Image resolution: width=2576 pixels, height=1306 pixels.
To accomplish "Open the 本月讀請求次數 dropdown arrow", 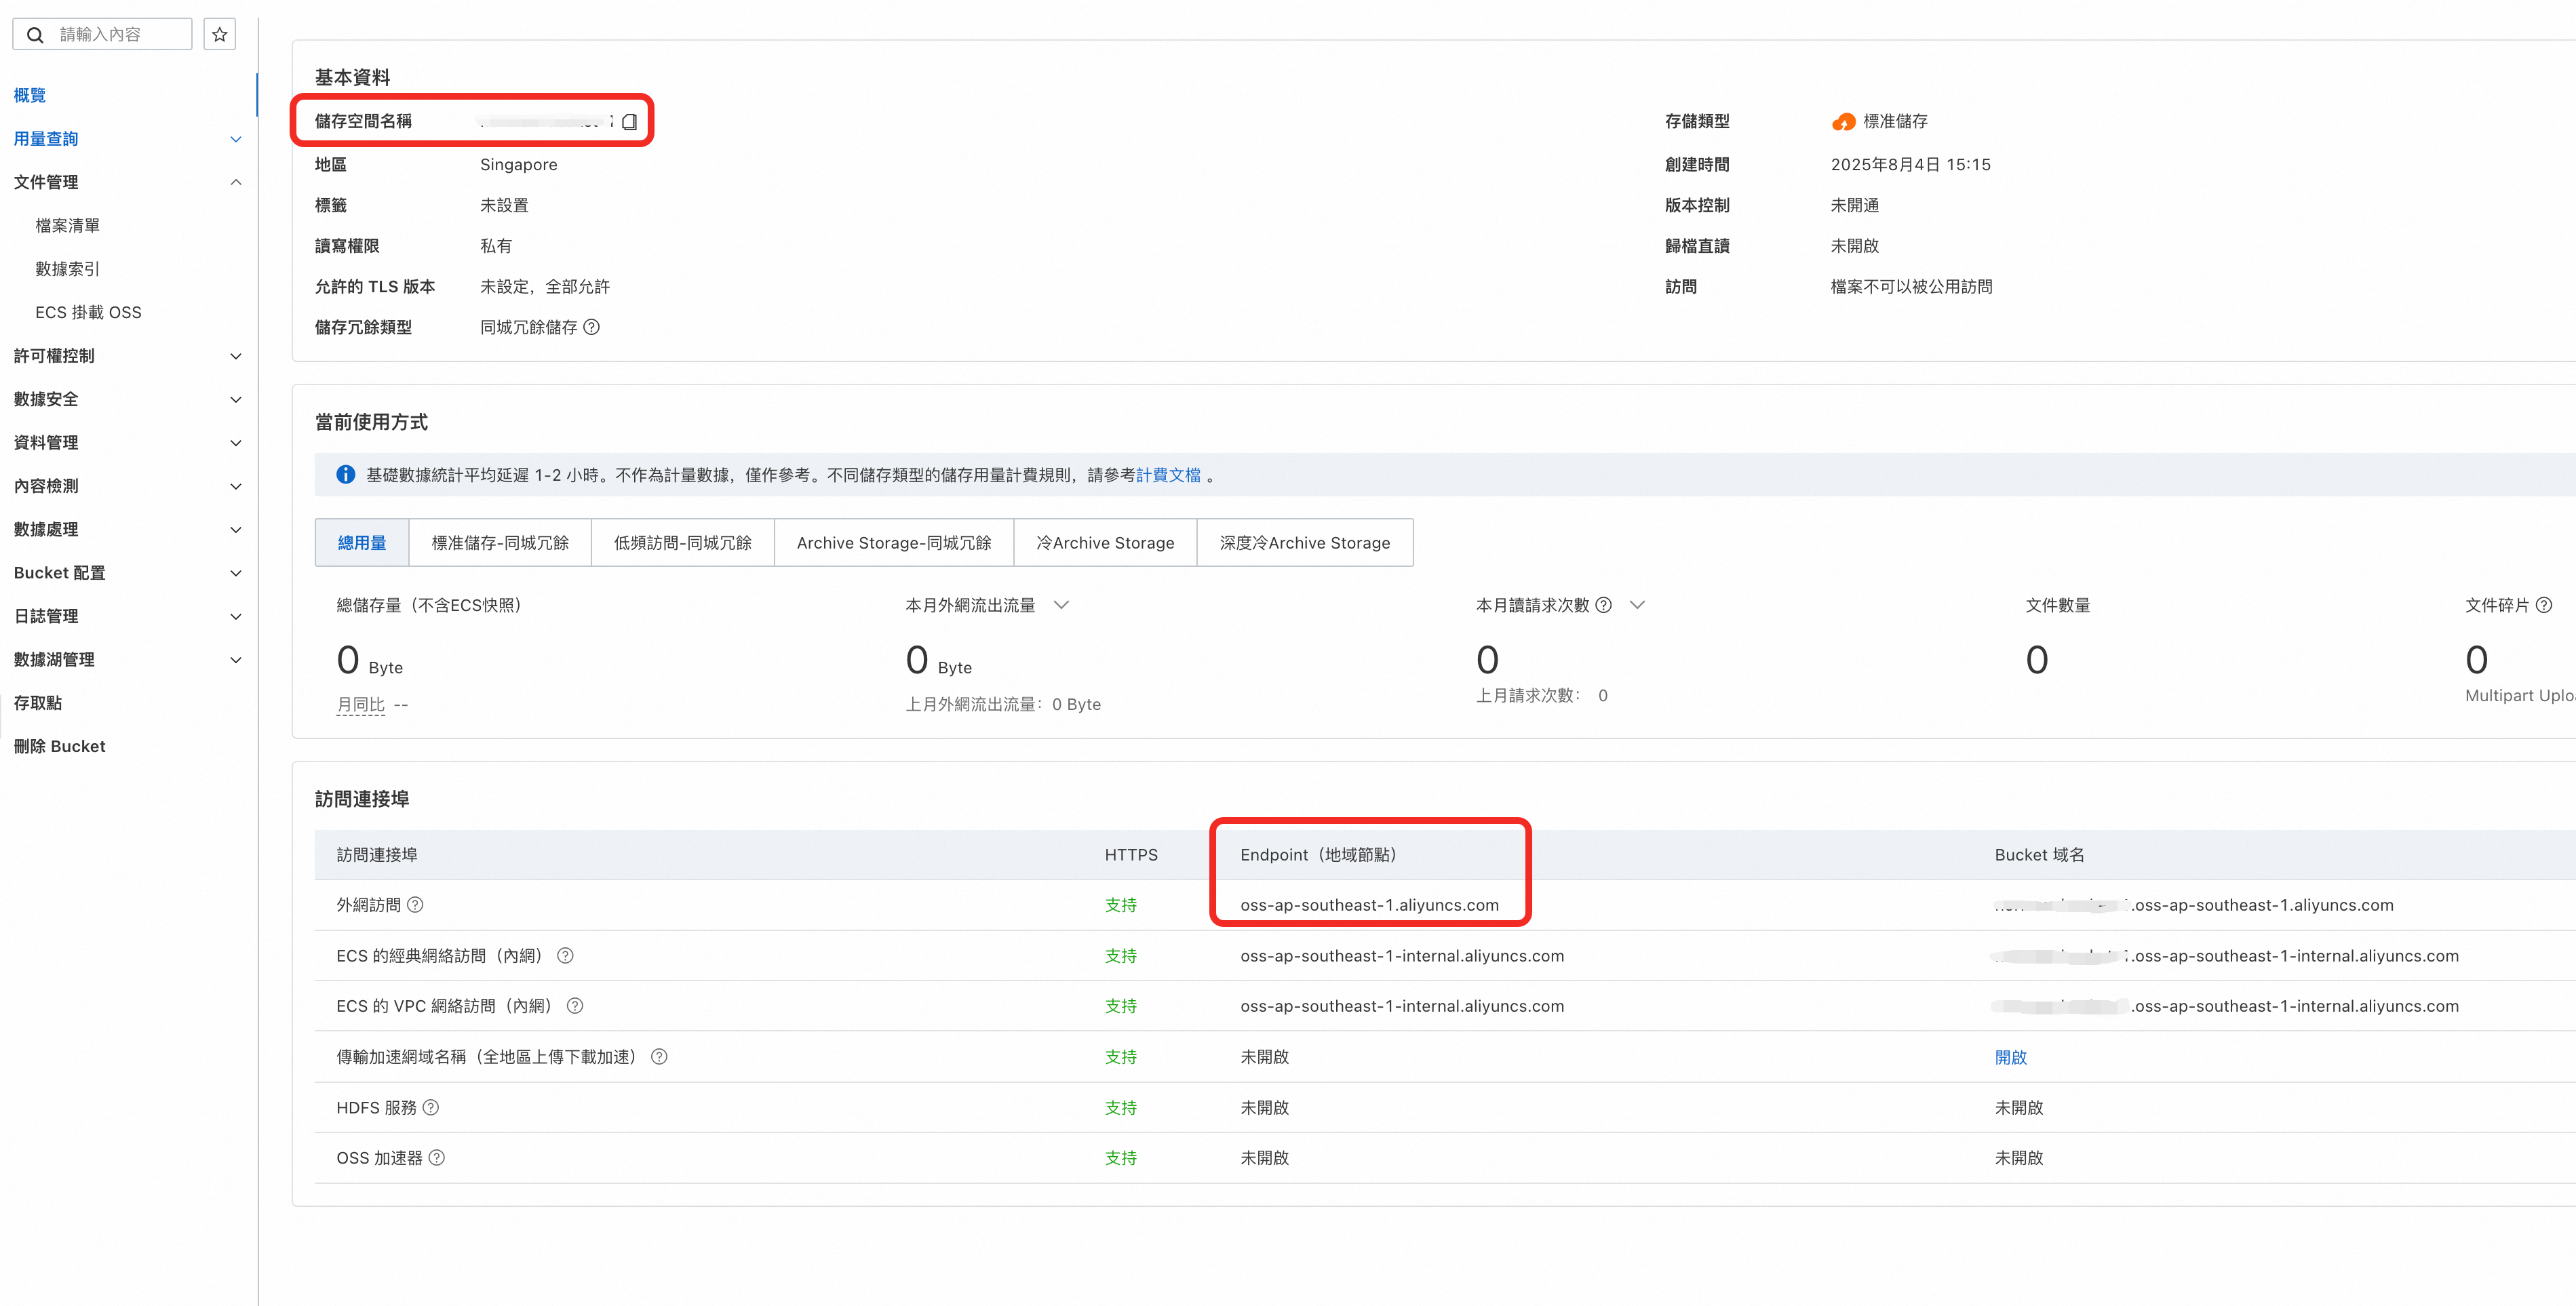I will (1637, 605).
